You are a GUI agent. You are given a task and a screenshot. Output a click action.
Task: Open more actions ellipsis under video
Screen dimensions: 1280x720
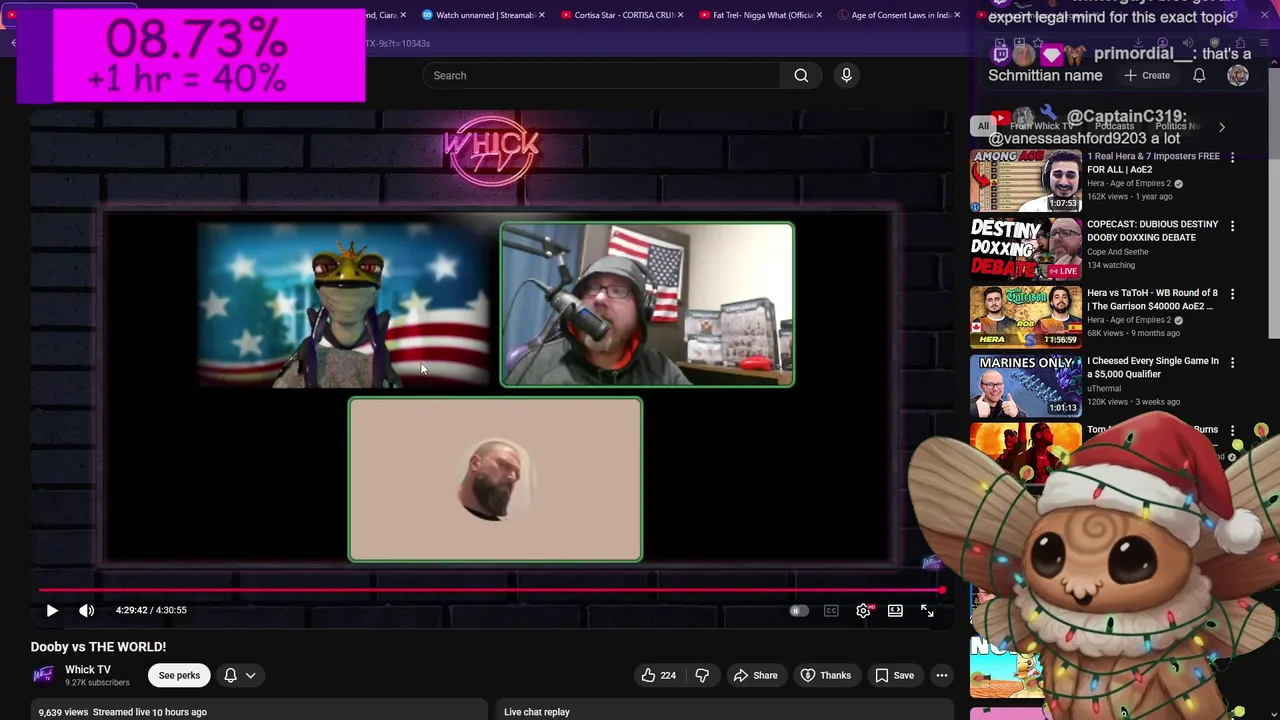[x=941, y=675]
